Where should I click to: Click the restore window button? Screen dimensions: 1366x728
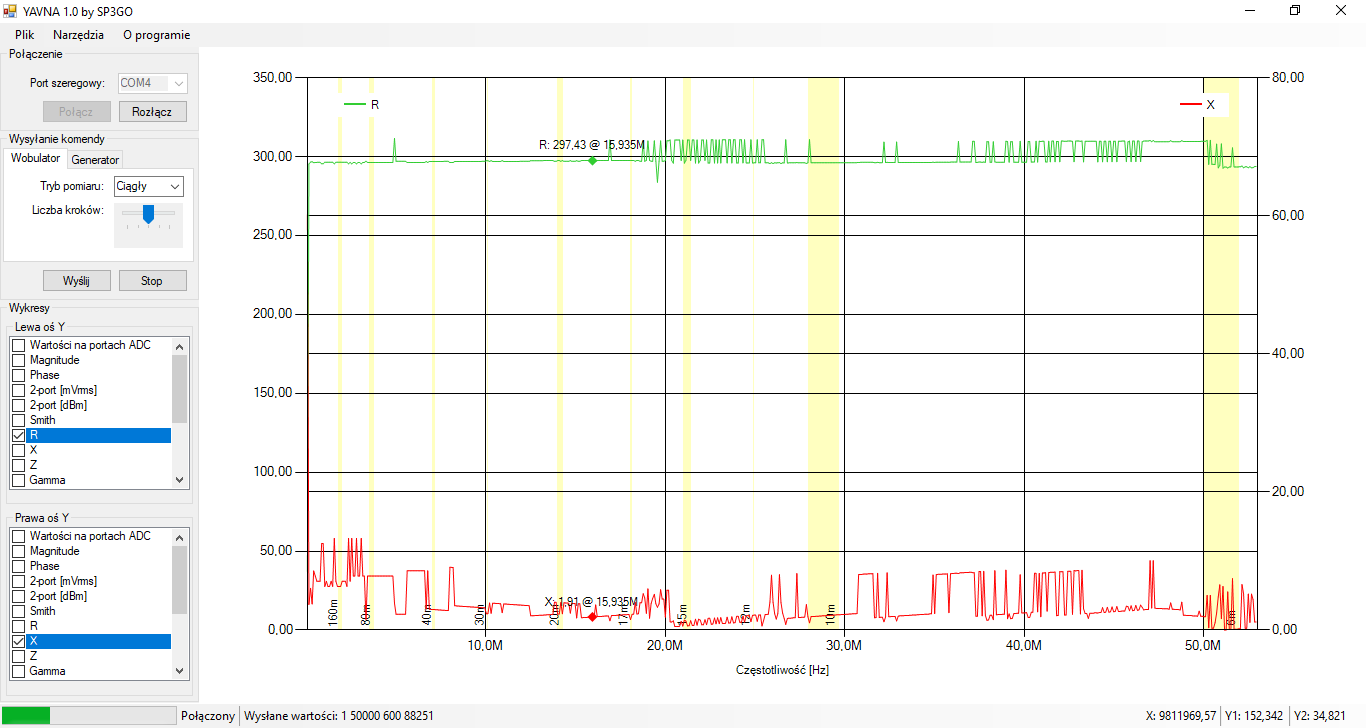(x=1295, y=11)
